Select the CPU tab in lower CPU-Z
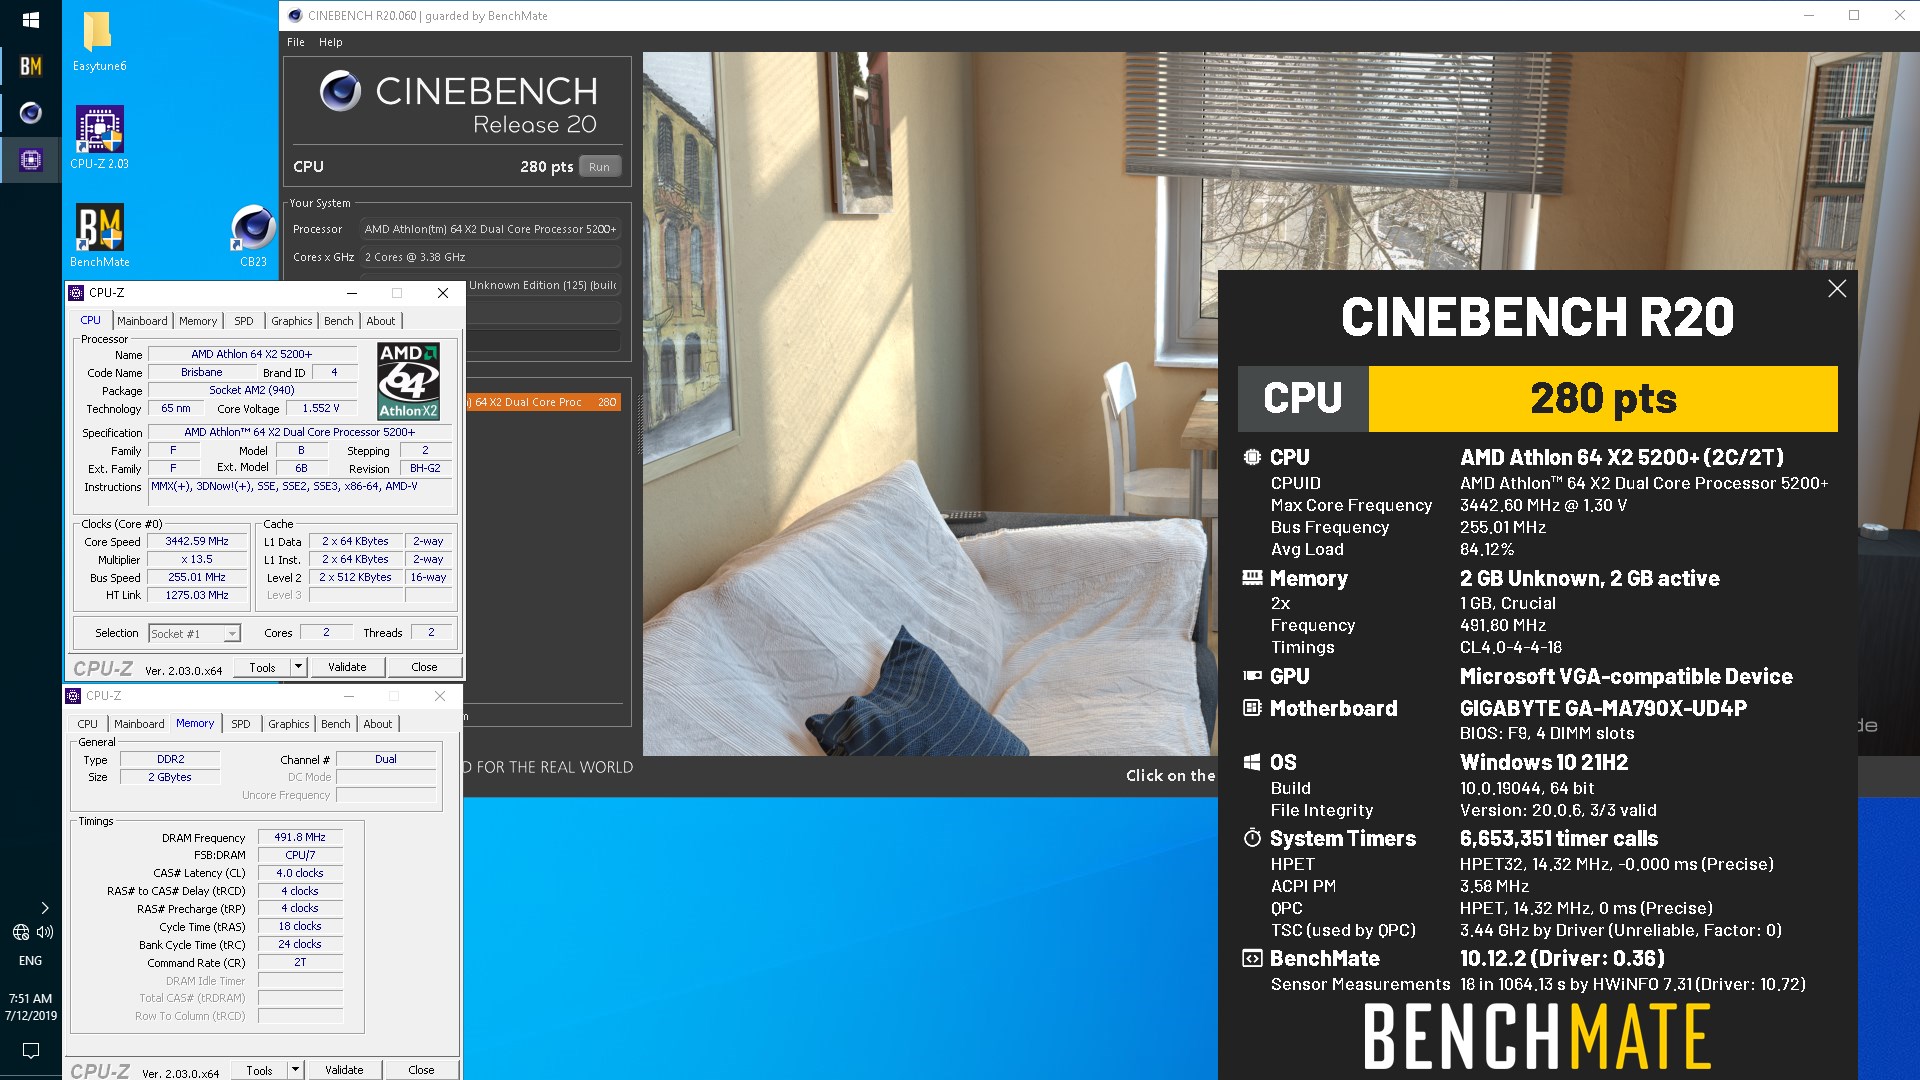The height and width of the screenshot is (1080, 1920). tap(88, 724)
